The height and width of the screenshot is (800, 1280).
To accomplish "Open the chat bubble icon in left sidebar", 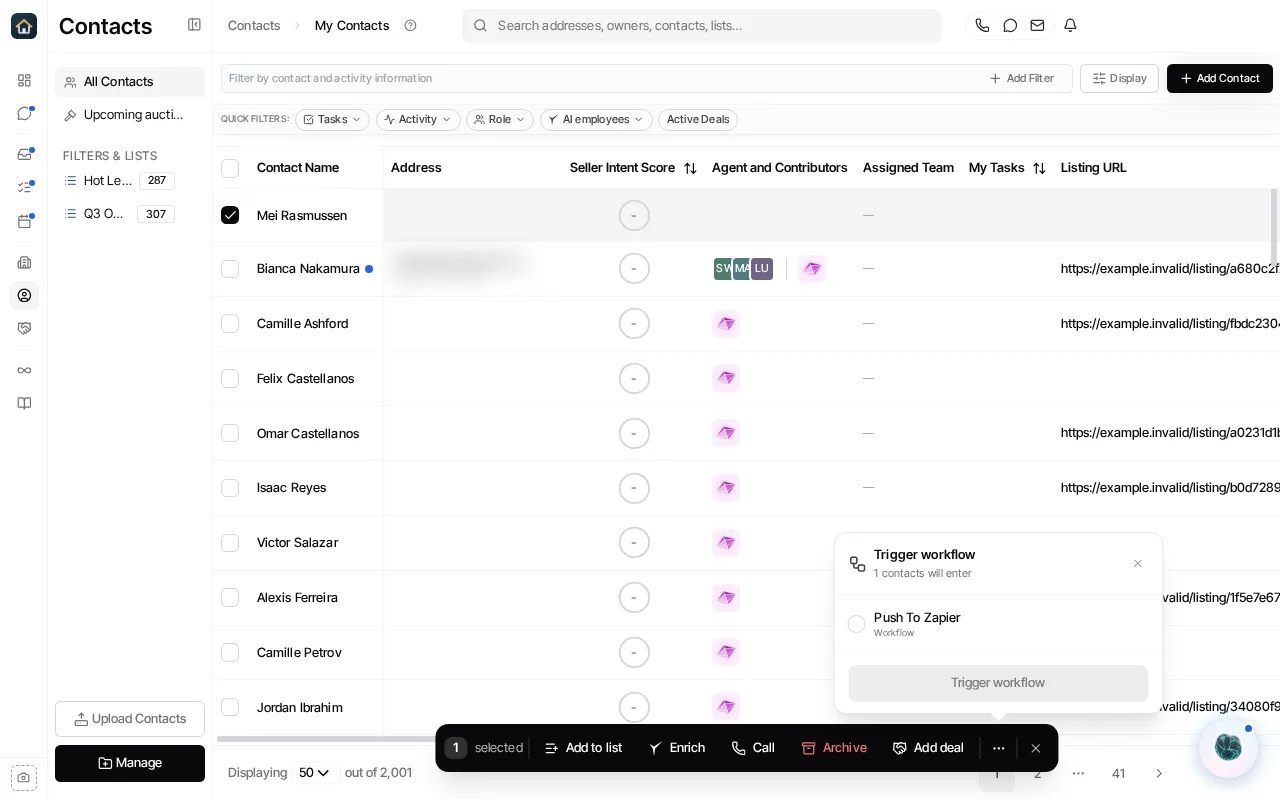I will tap(24, 113).
